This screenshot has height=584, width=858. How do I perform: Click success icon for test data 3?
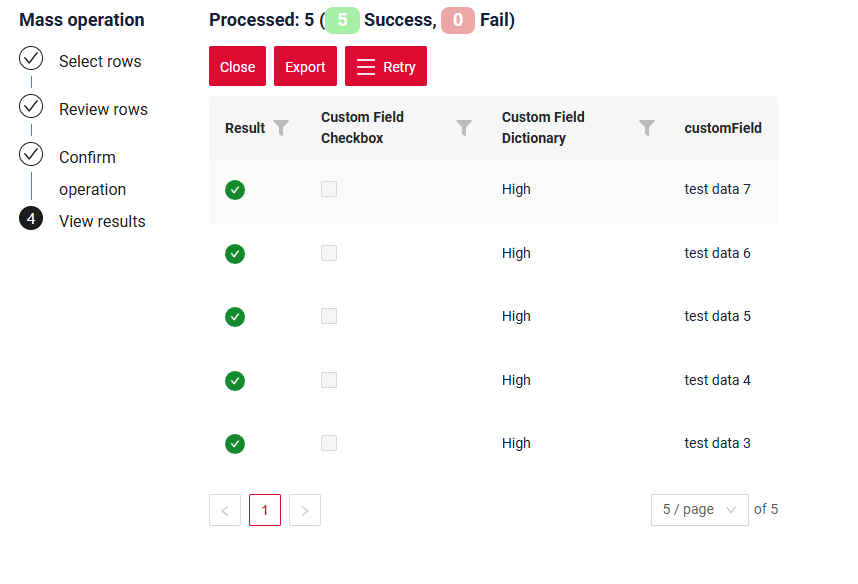[x=235, y=444]
